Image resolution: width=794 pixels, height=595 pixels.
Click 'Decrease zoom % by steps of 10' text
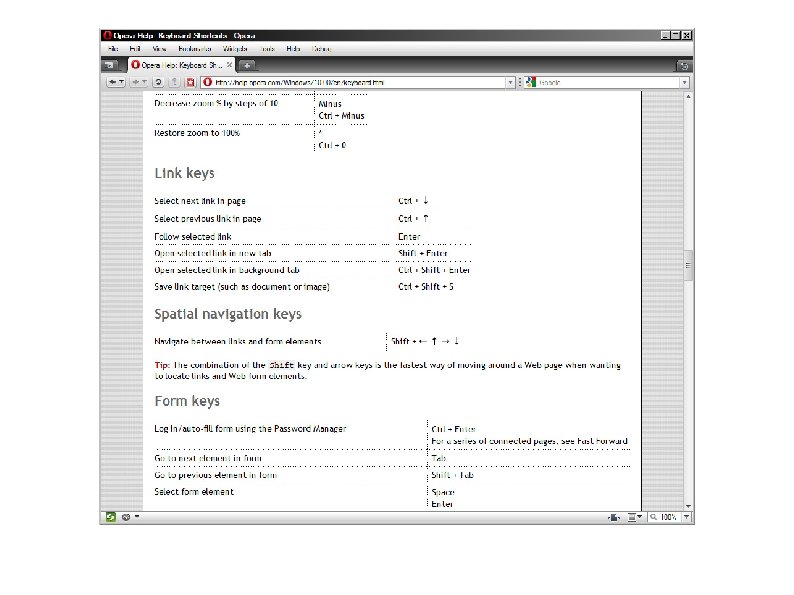click(x=216, y=103)
